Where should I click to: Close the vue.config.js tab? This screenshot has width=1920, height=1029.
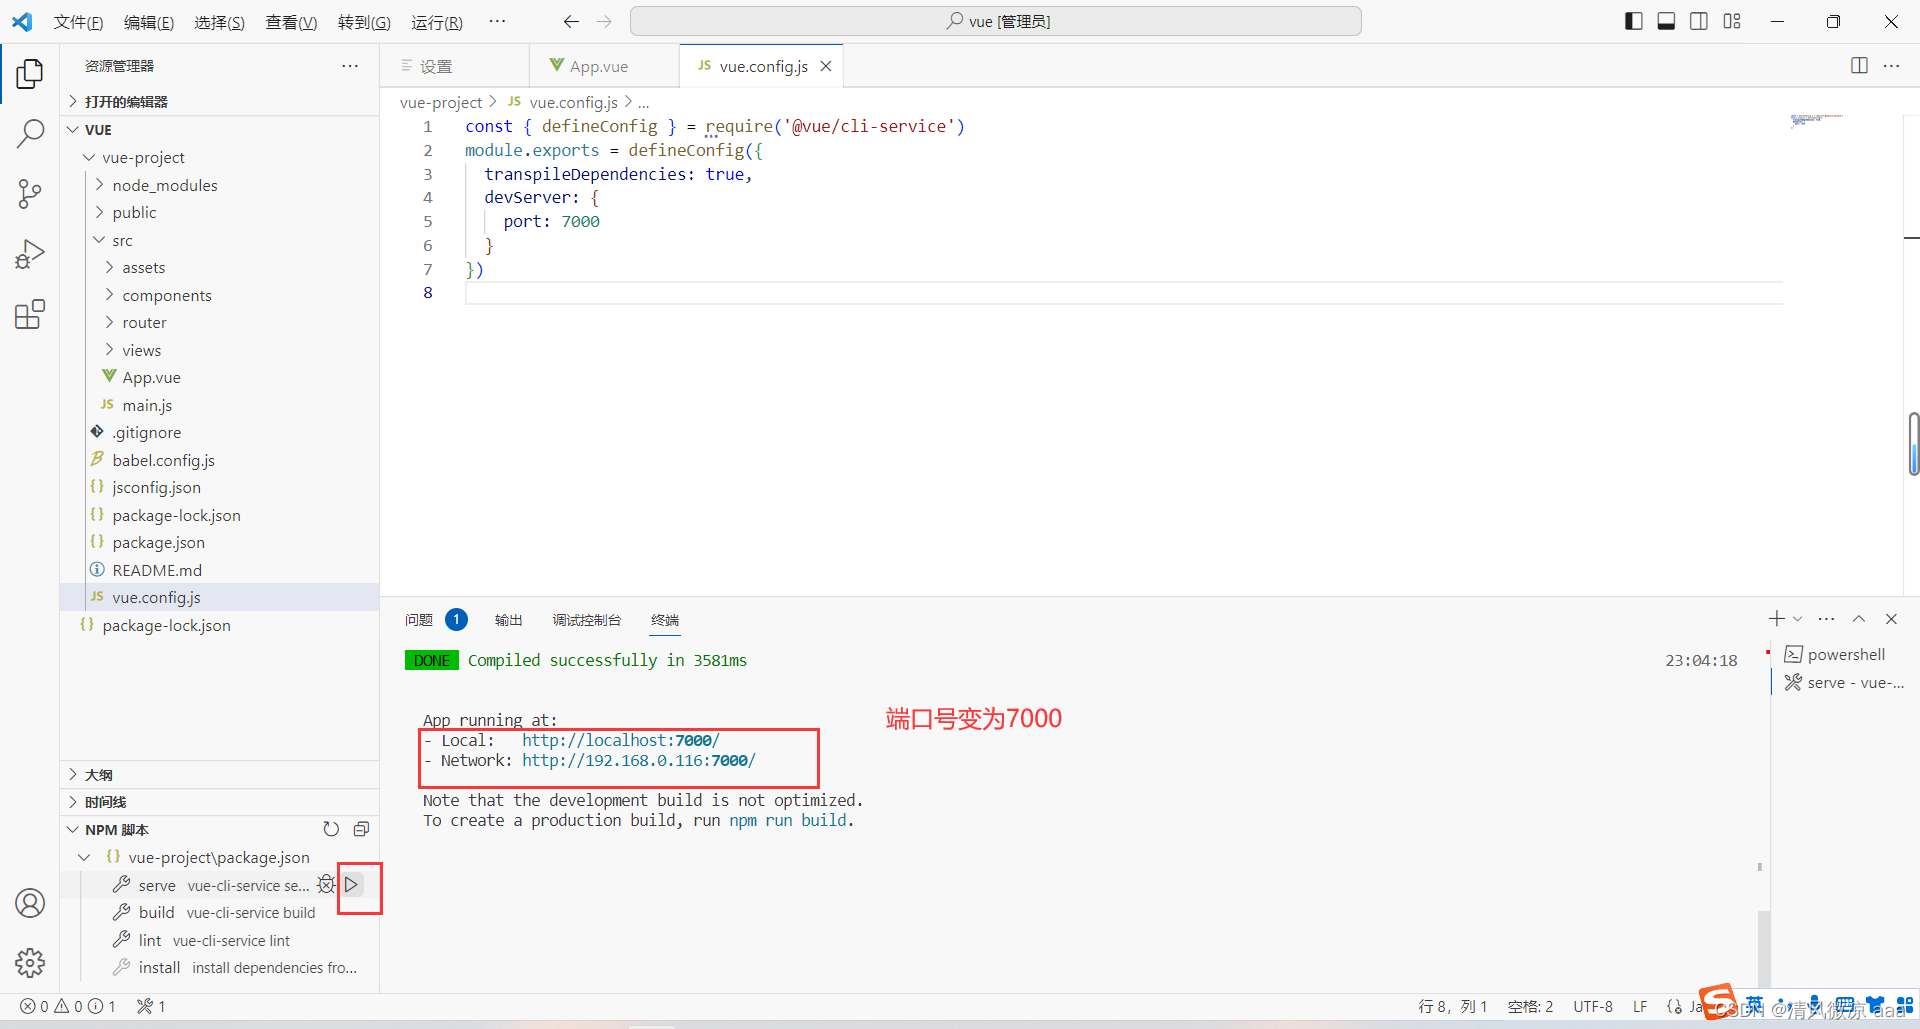[826, 66]
